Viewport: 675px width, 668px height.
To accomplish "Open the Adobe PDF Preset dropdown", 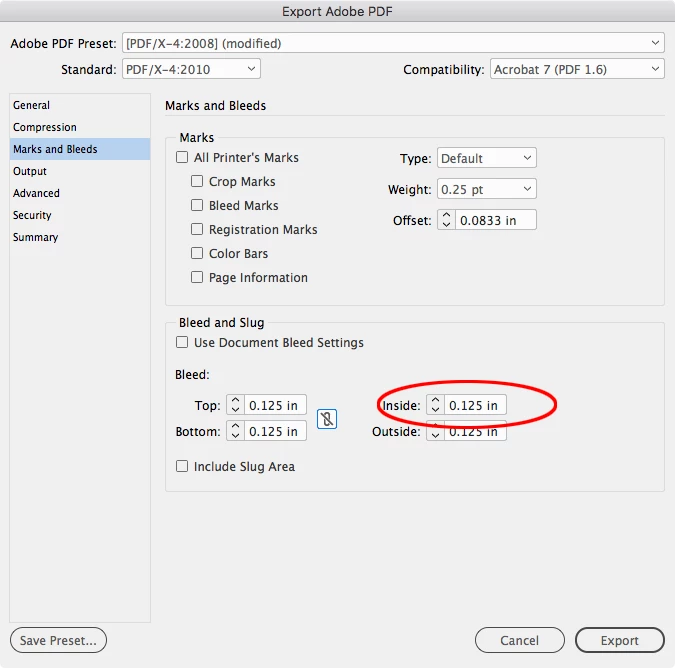I will [x=393, y=43].
